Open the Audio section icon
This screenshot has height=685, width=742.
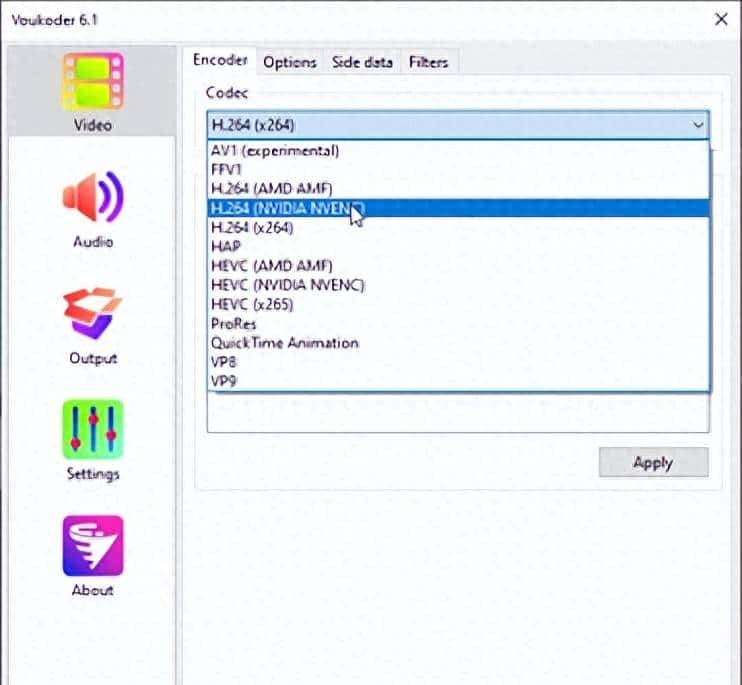pos(93,197)
